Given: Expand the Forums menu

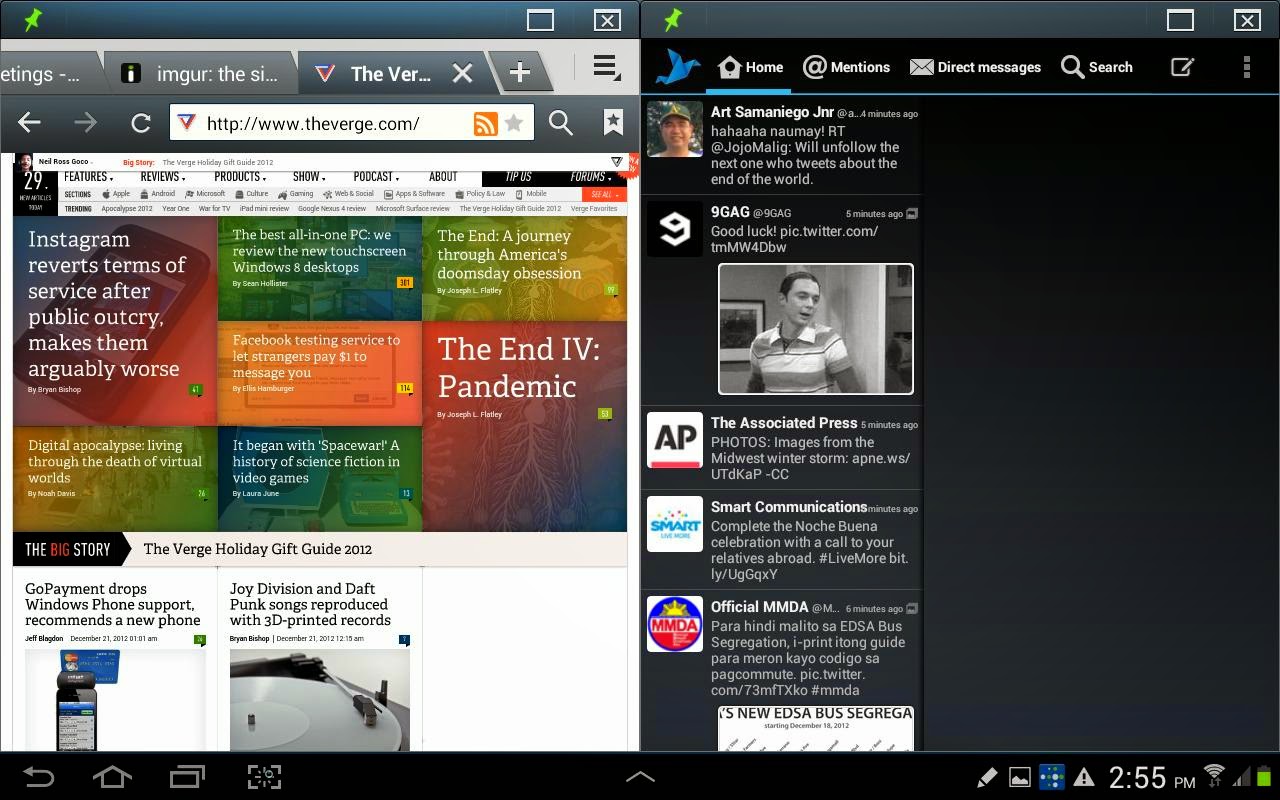Looking at the screenshot, I should coord(591,177).
